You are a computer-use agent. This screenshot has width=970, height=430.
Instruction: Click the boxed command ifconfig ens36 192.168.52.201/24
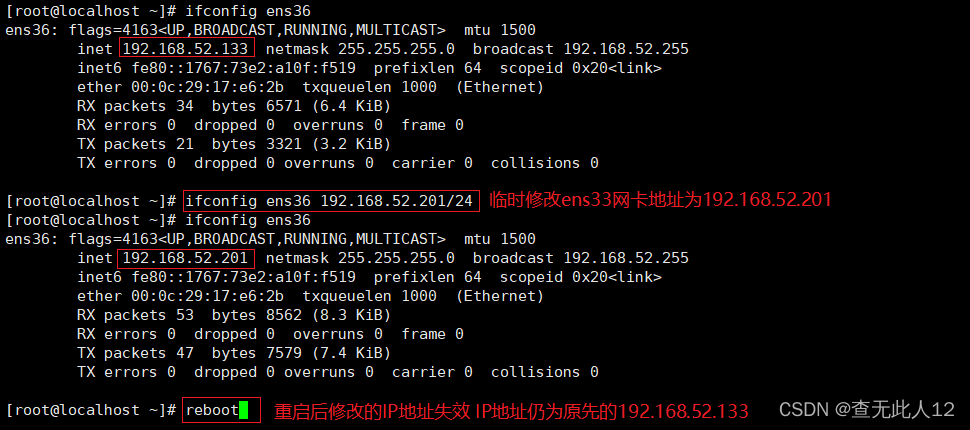click(x=332, y=200)
